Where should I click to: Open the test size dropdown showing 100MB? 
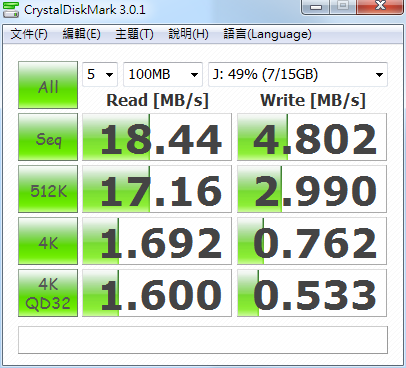click(163, 74)
